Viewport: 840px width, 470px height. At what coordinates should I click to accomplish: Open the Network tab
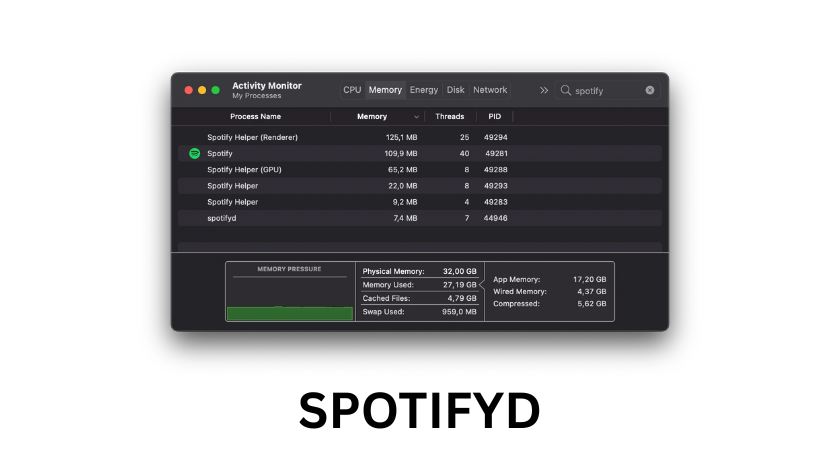tap(490, 90)
